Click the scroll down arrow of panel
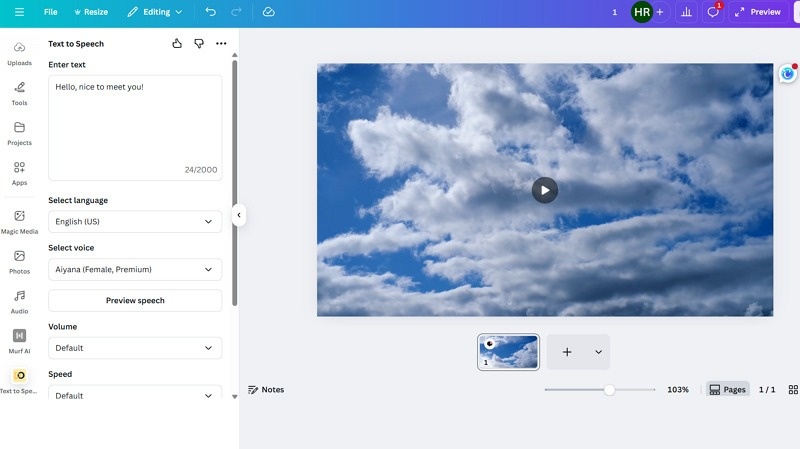This screenshot has height=449, width=800. (235, 396)
